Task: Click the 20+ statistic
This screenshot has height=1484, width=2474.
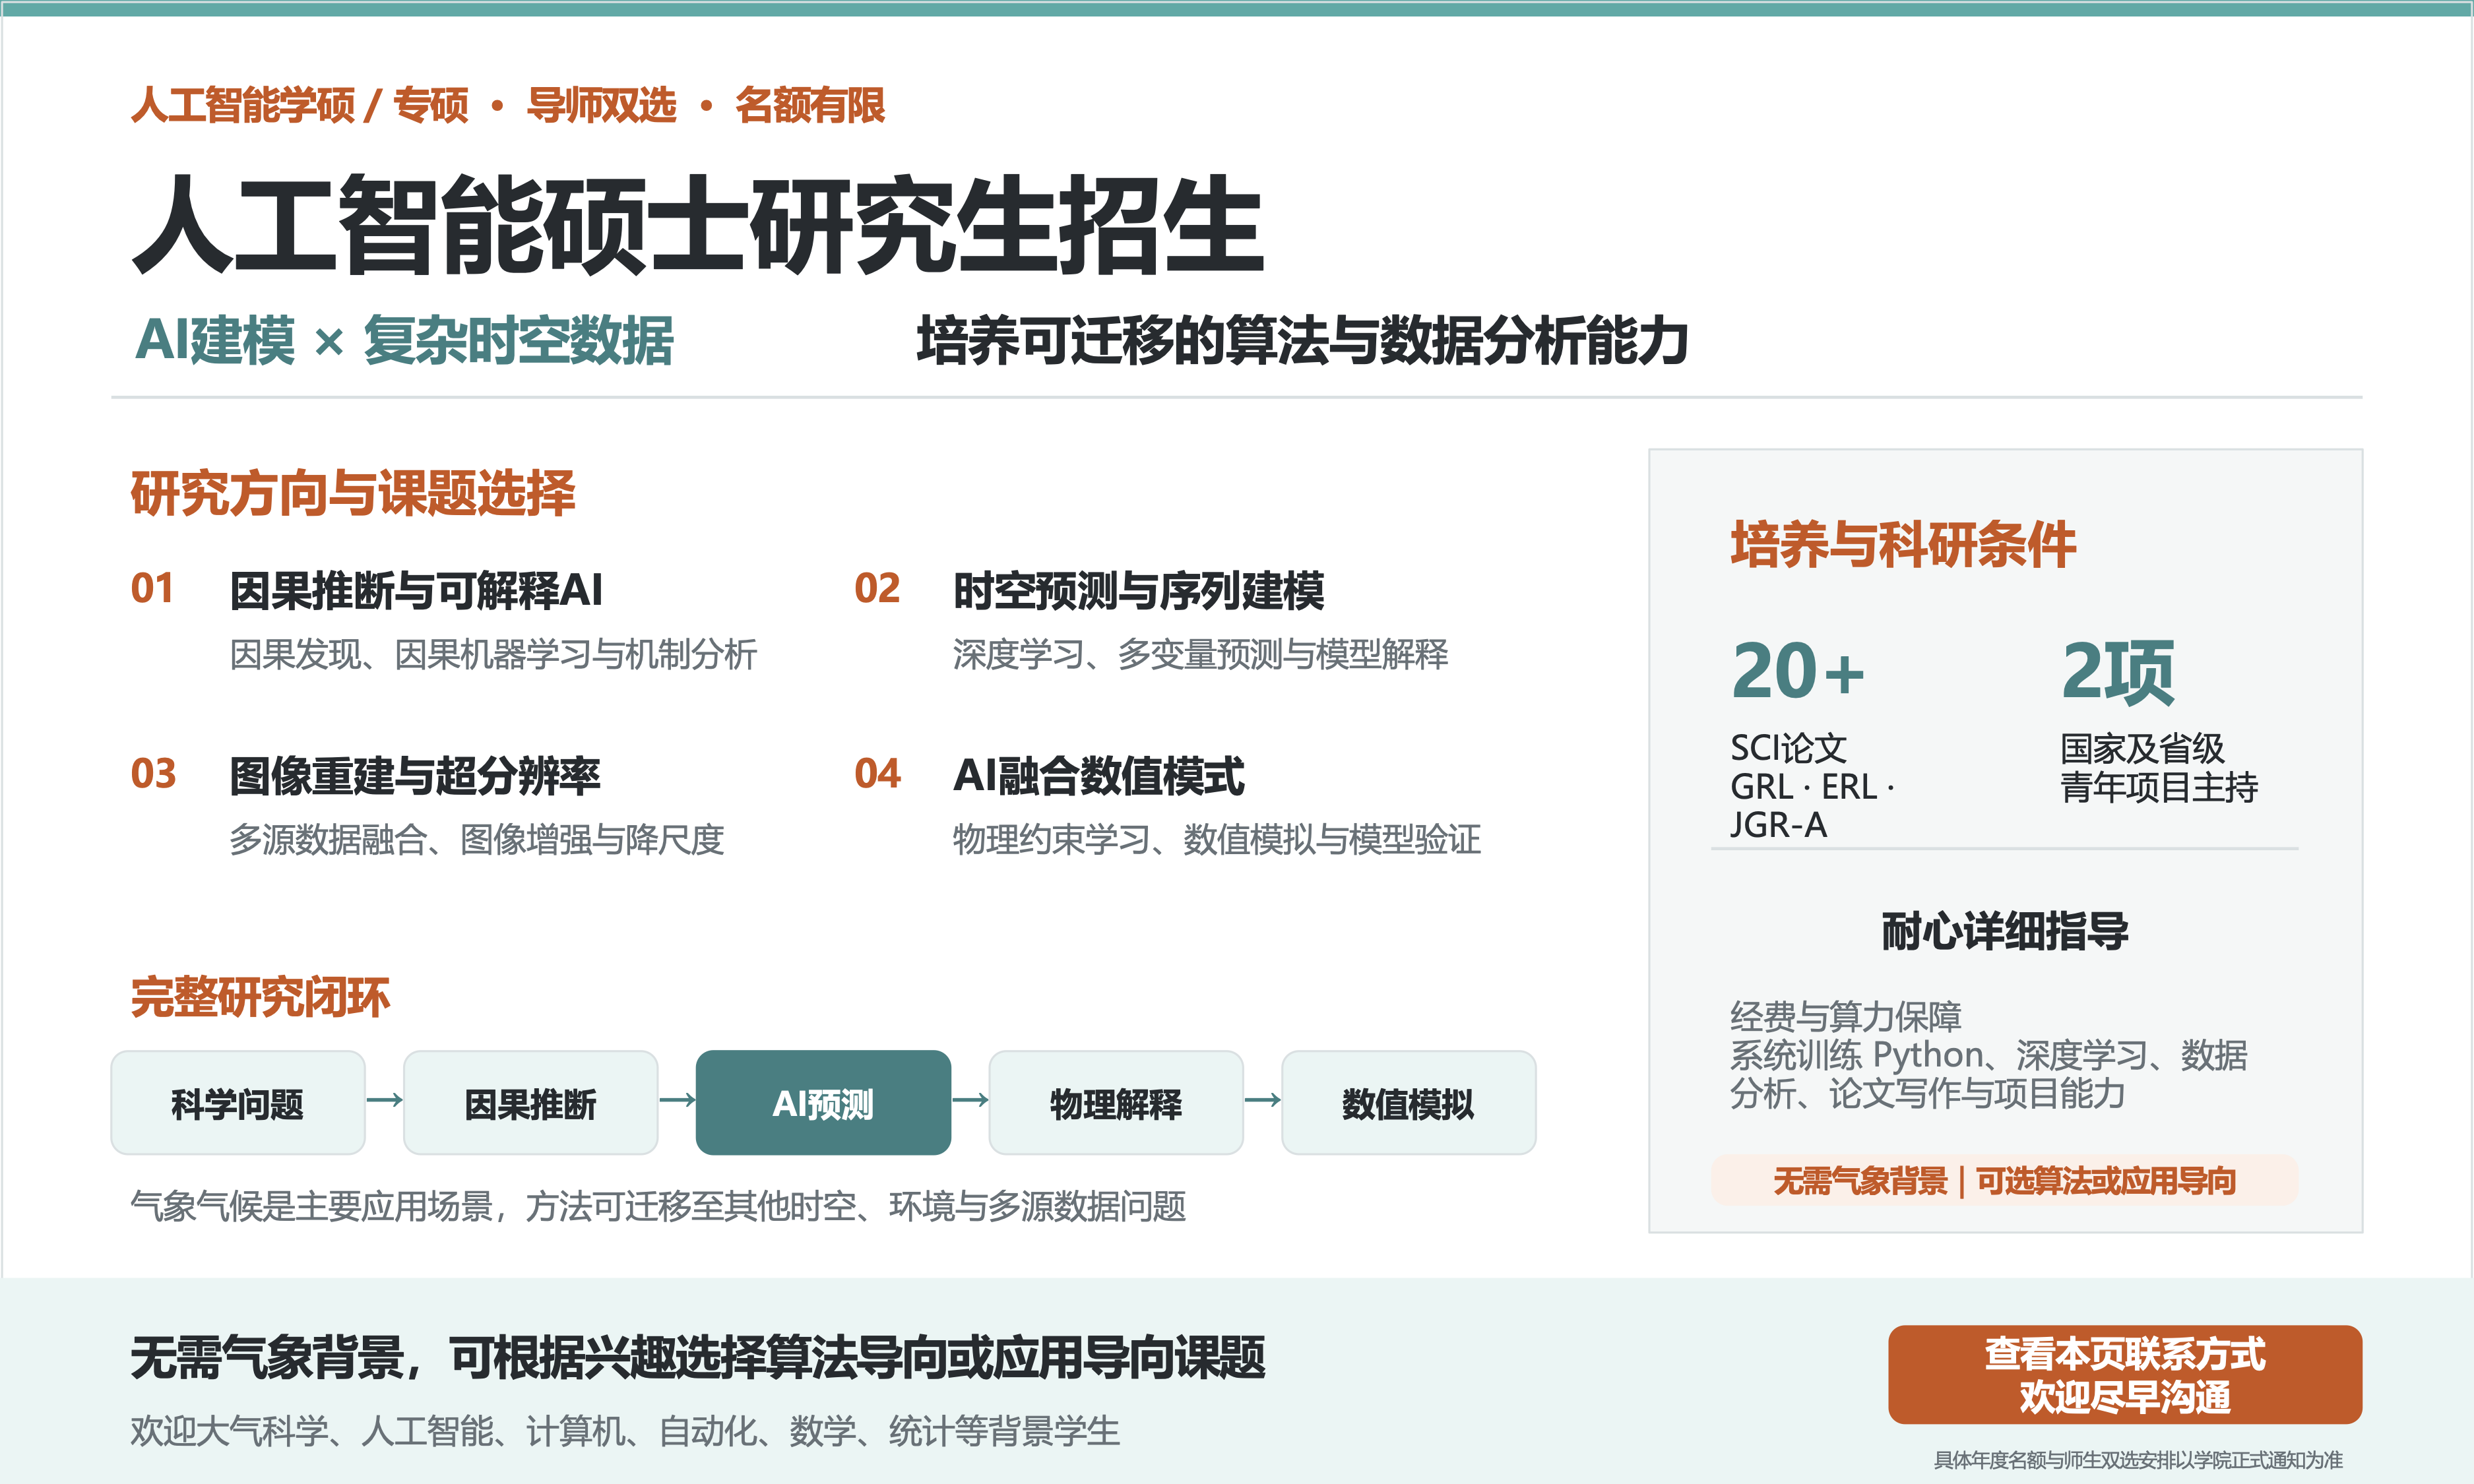Action: click(1798, 670)
